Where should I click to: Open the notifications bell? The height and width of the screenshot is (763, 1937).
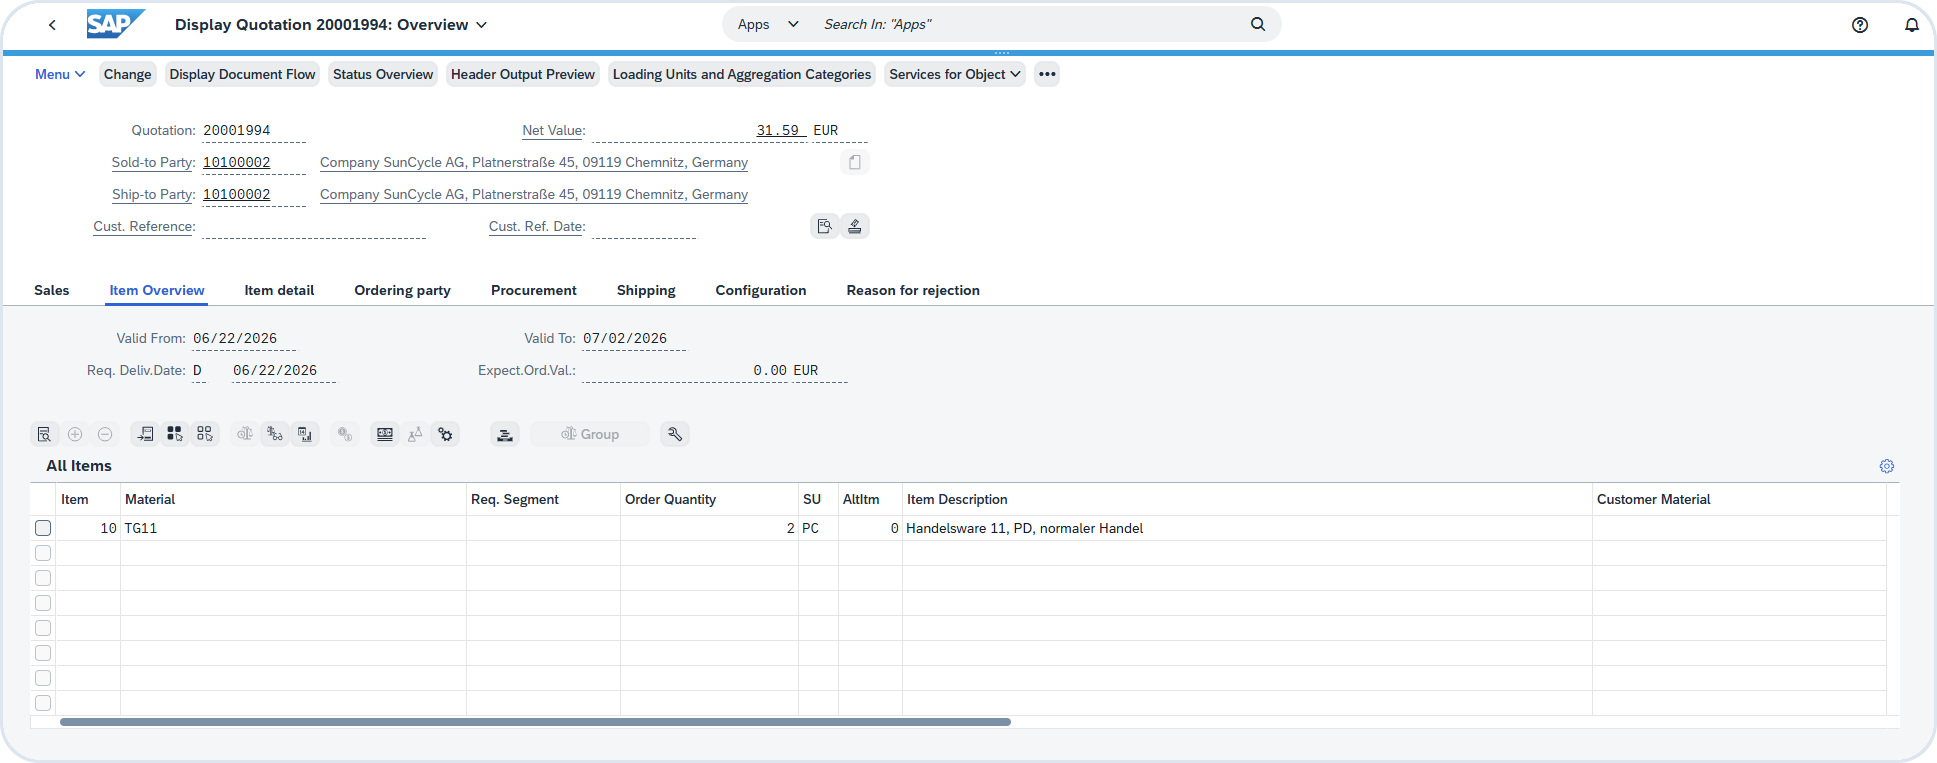(x=1912, y=25)
